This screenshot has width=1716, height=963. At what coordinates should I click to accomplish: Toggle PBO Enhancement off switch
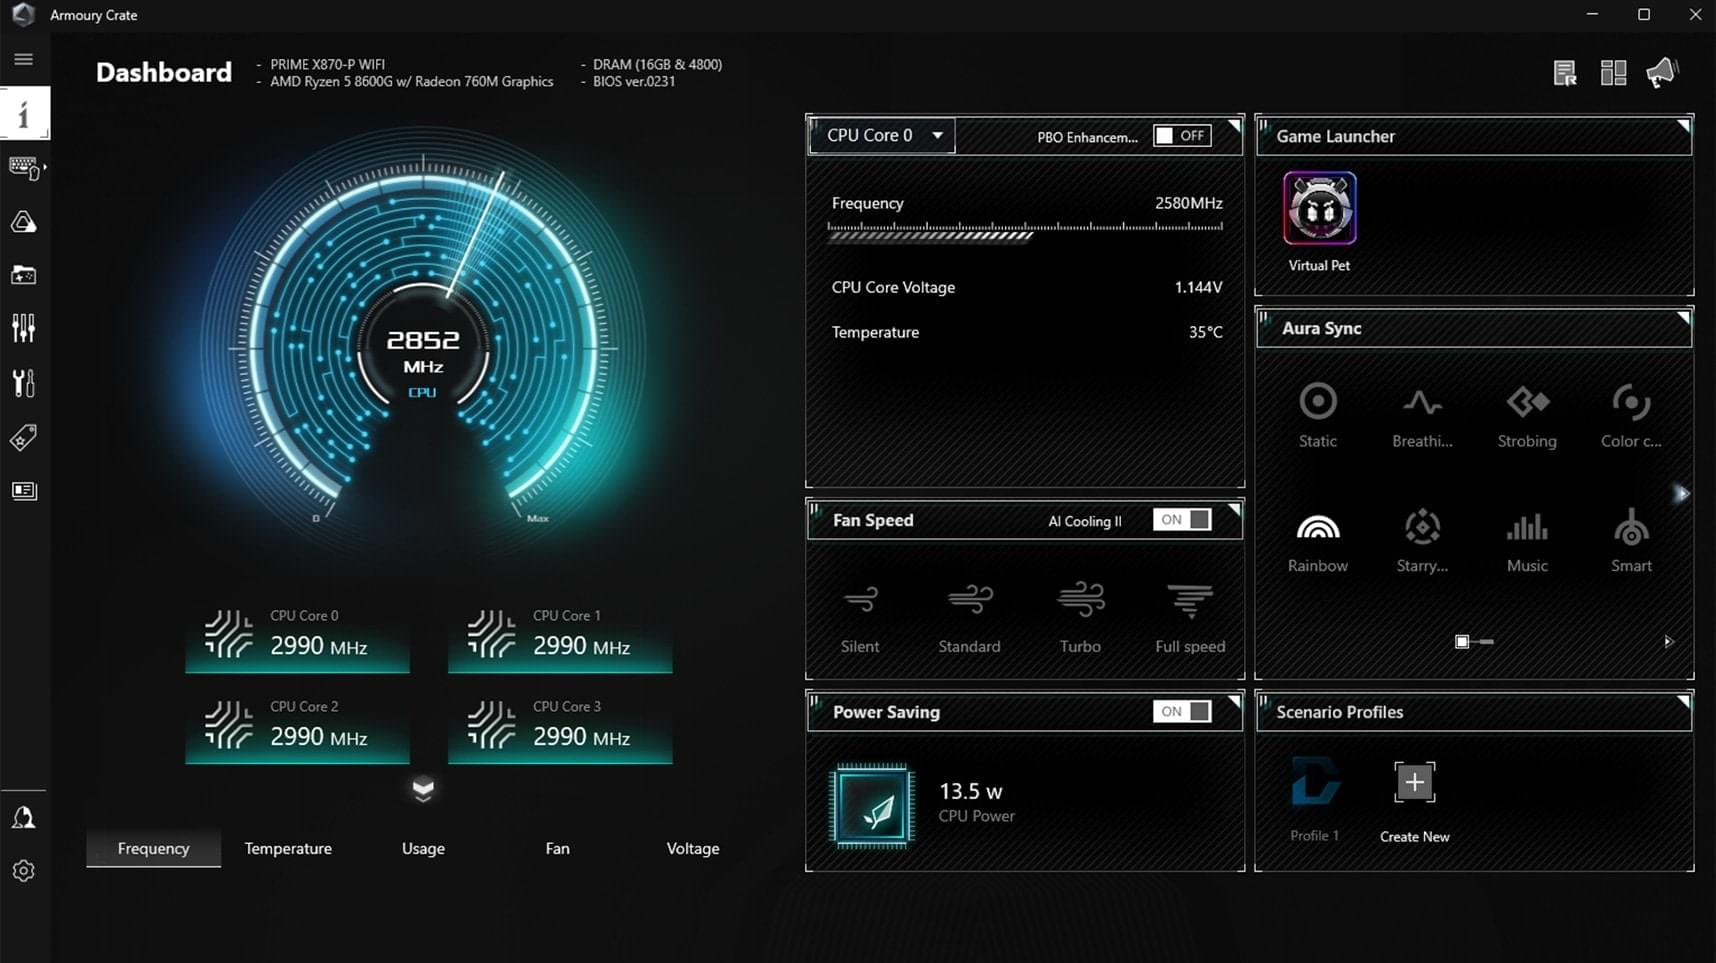1181,135
